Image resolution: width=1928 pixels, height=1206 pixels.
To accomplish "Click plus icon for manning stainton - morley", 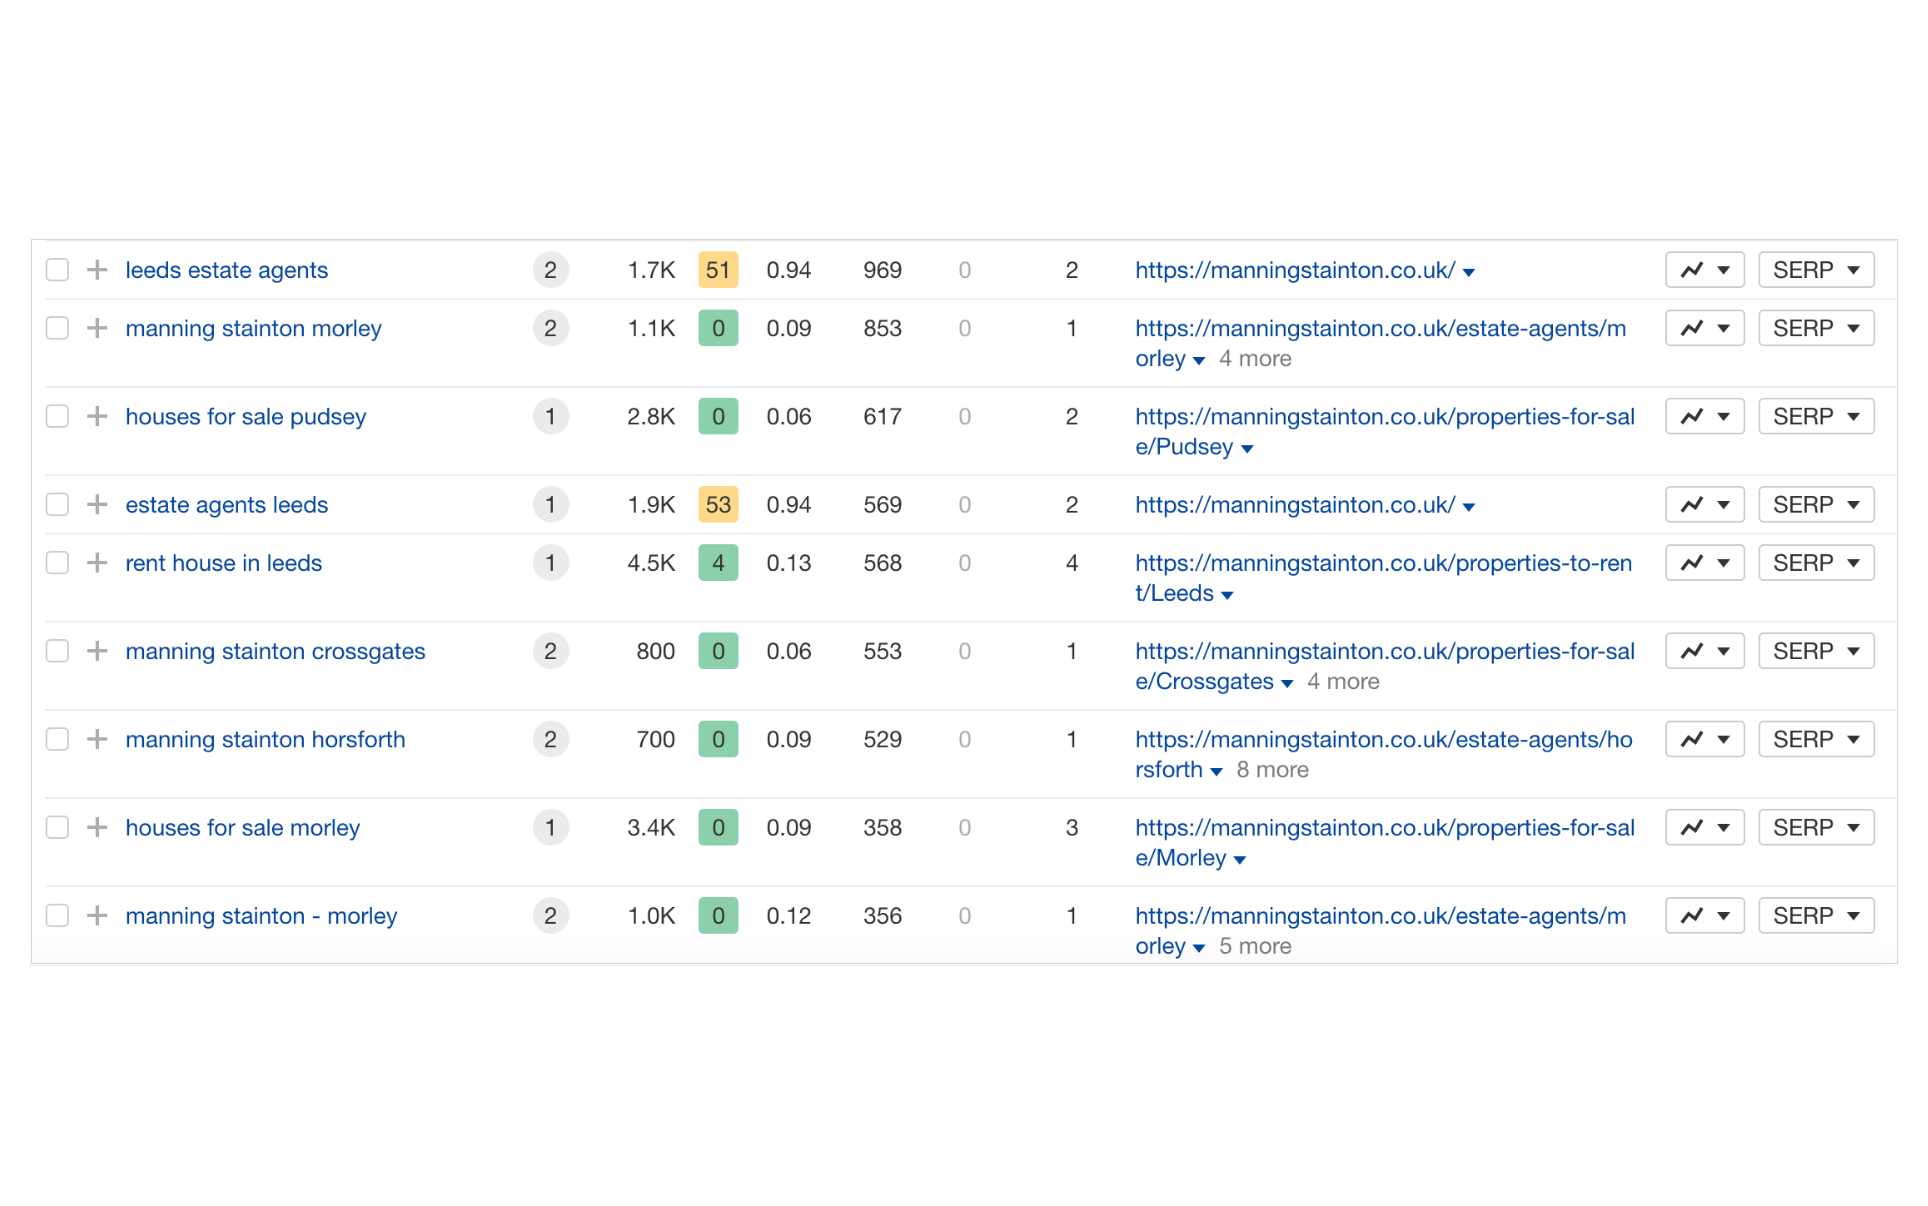I will pos(97,916).
